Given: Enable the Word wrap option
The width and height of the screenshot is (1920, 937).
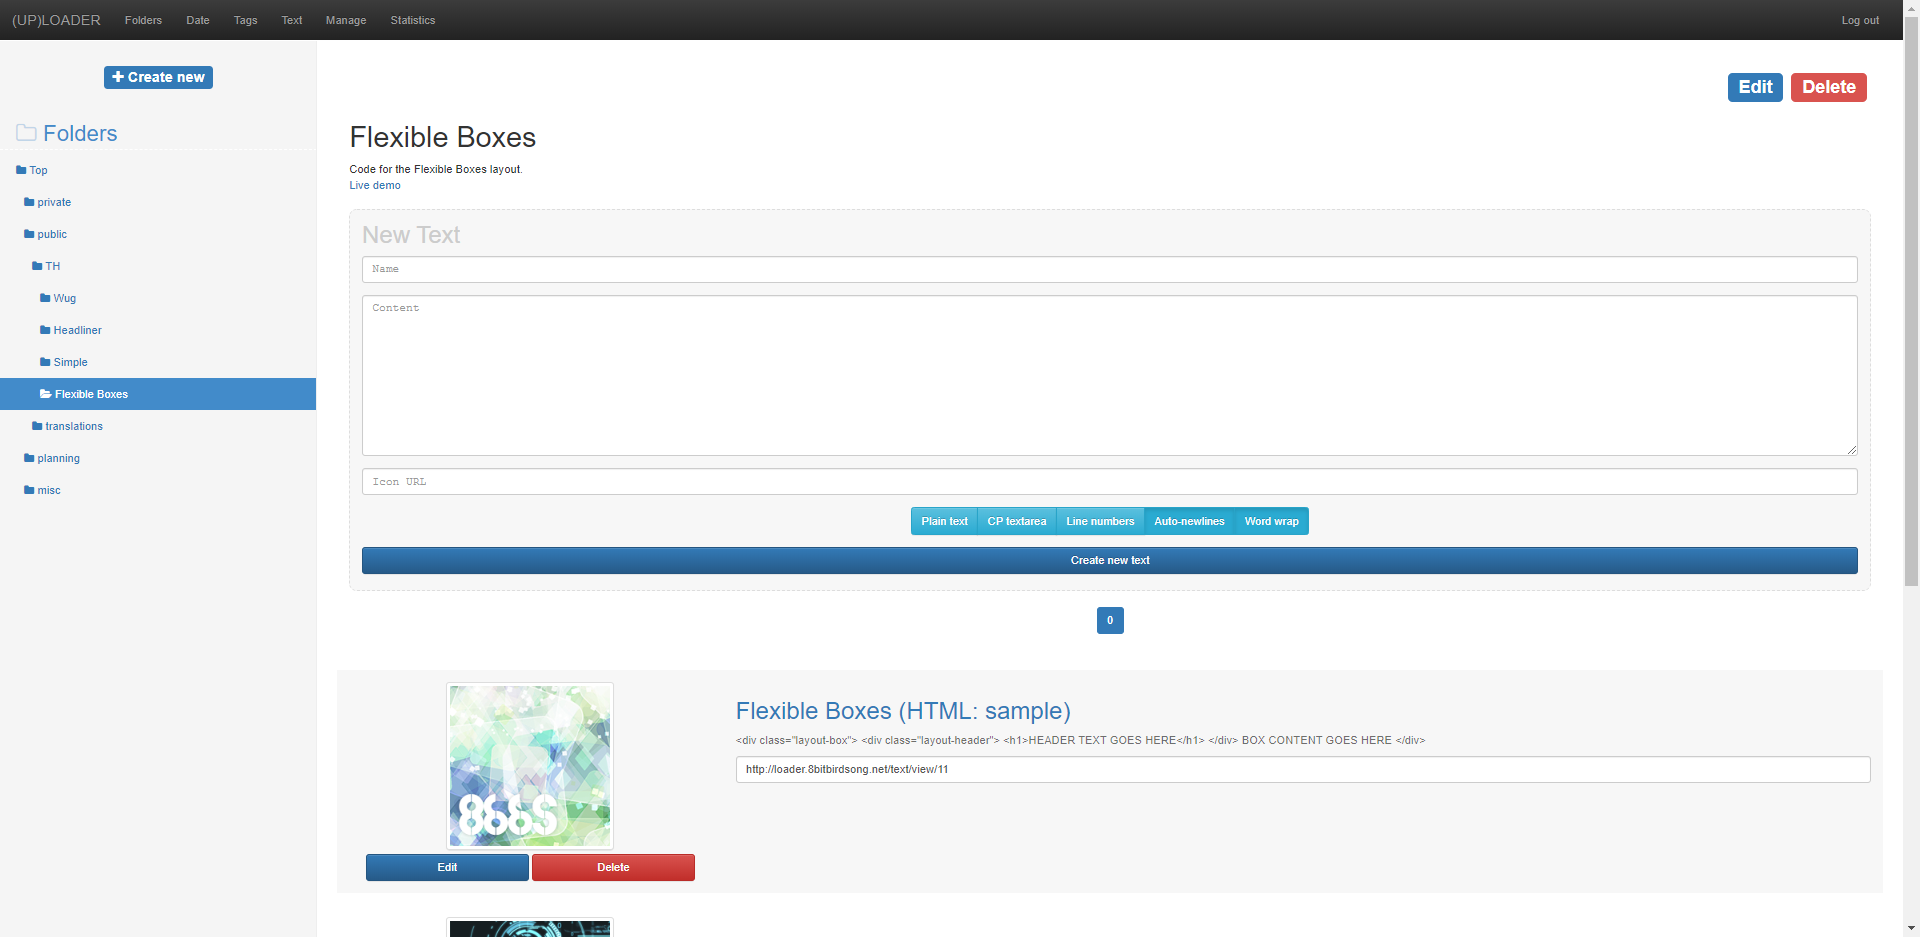Looking at the screenshot, I should (x=1271, y=521).
